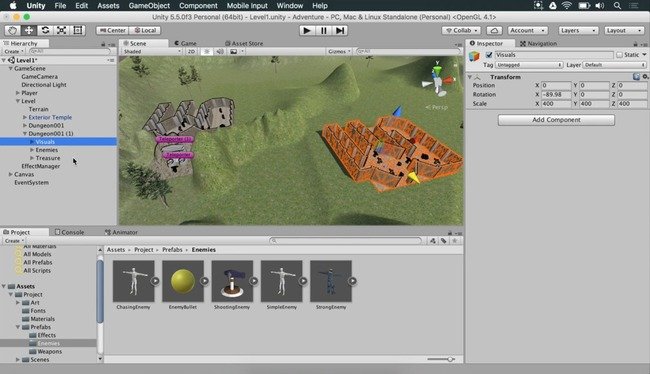The image size is (650, 374).
Task: Open the GameObject menu
Action: click(149, 6)
